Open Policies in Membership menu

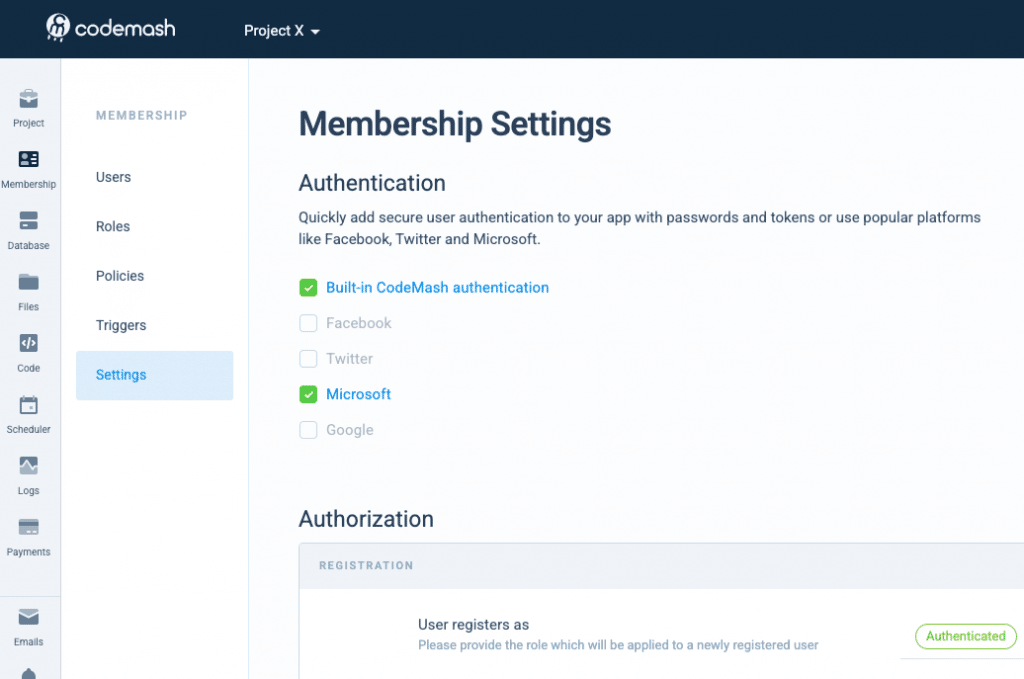point(120,276)
